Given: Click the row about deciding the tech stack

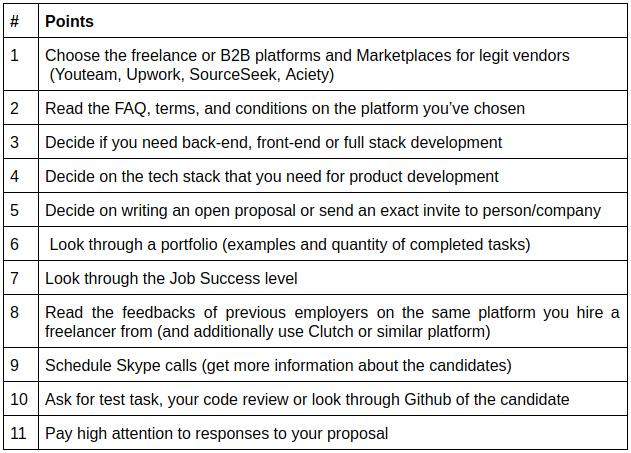Looking at the screenshot, I should [271, 176].
